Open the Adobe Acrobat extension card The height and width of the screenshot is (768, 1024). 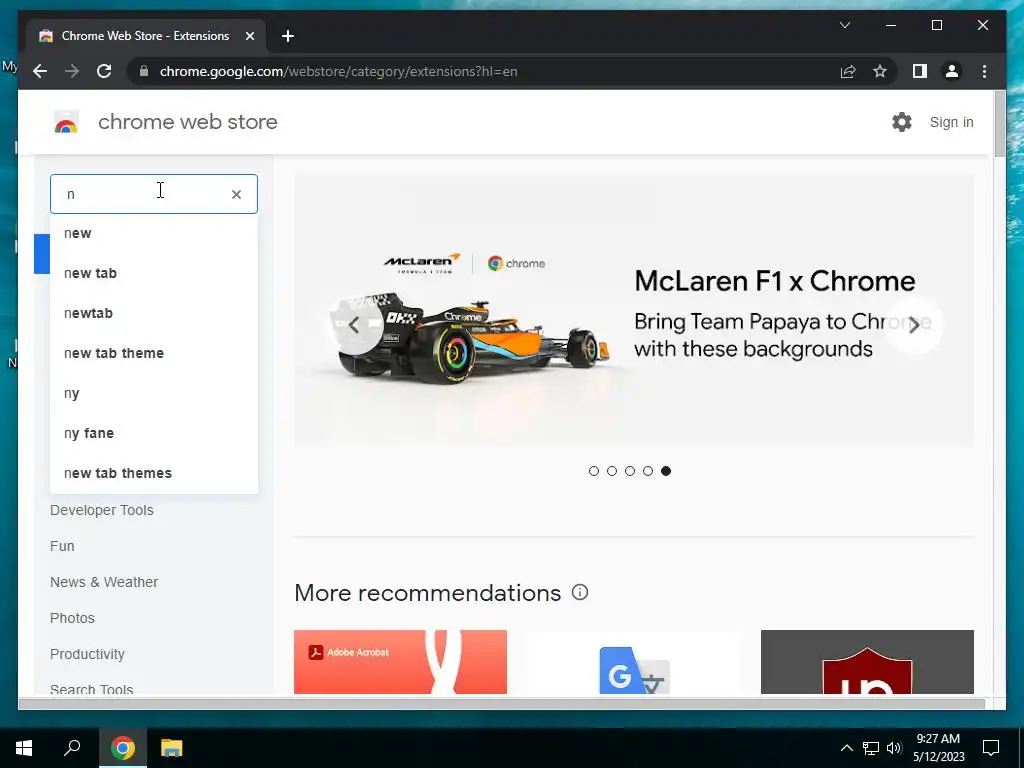400,662
